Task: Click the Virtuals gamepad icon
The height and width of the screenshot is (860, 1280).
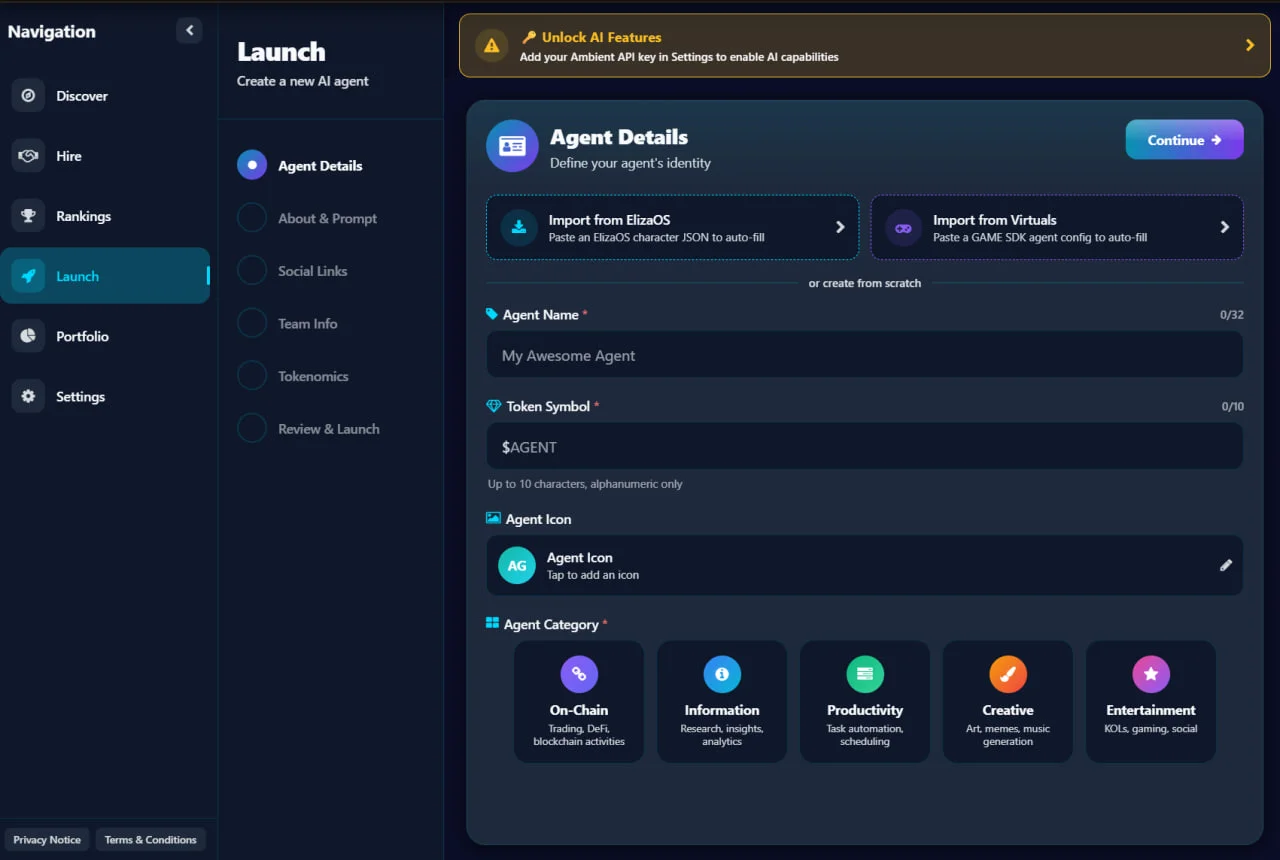Action: coord(903,227)
